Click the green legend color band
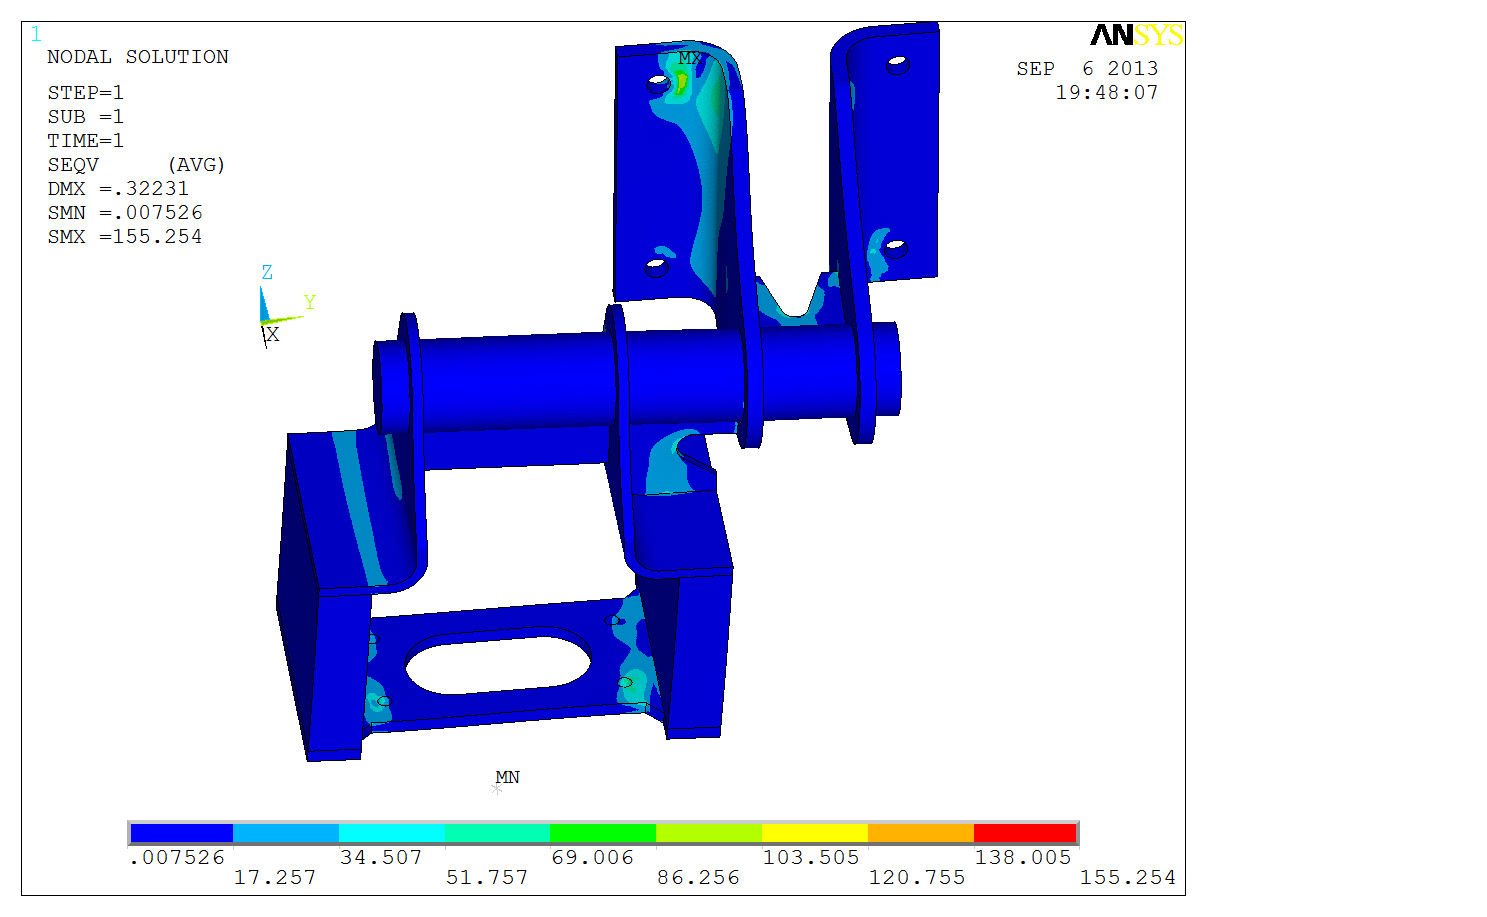Image resolution: width=1487 pixels, height=917 pixels. [603, 833]
